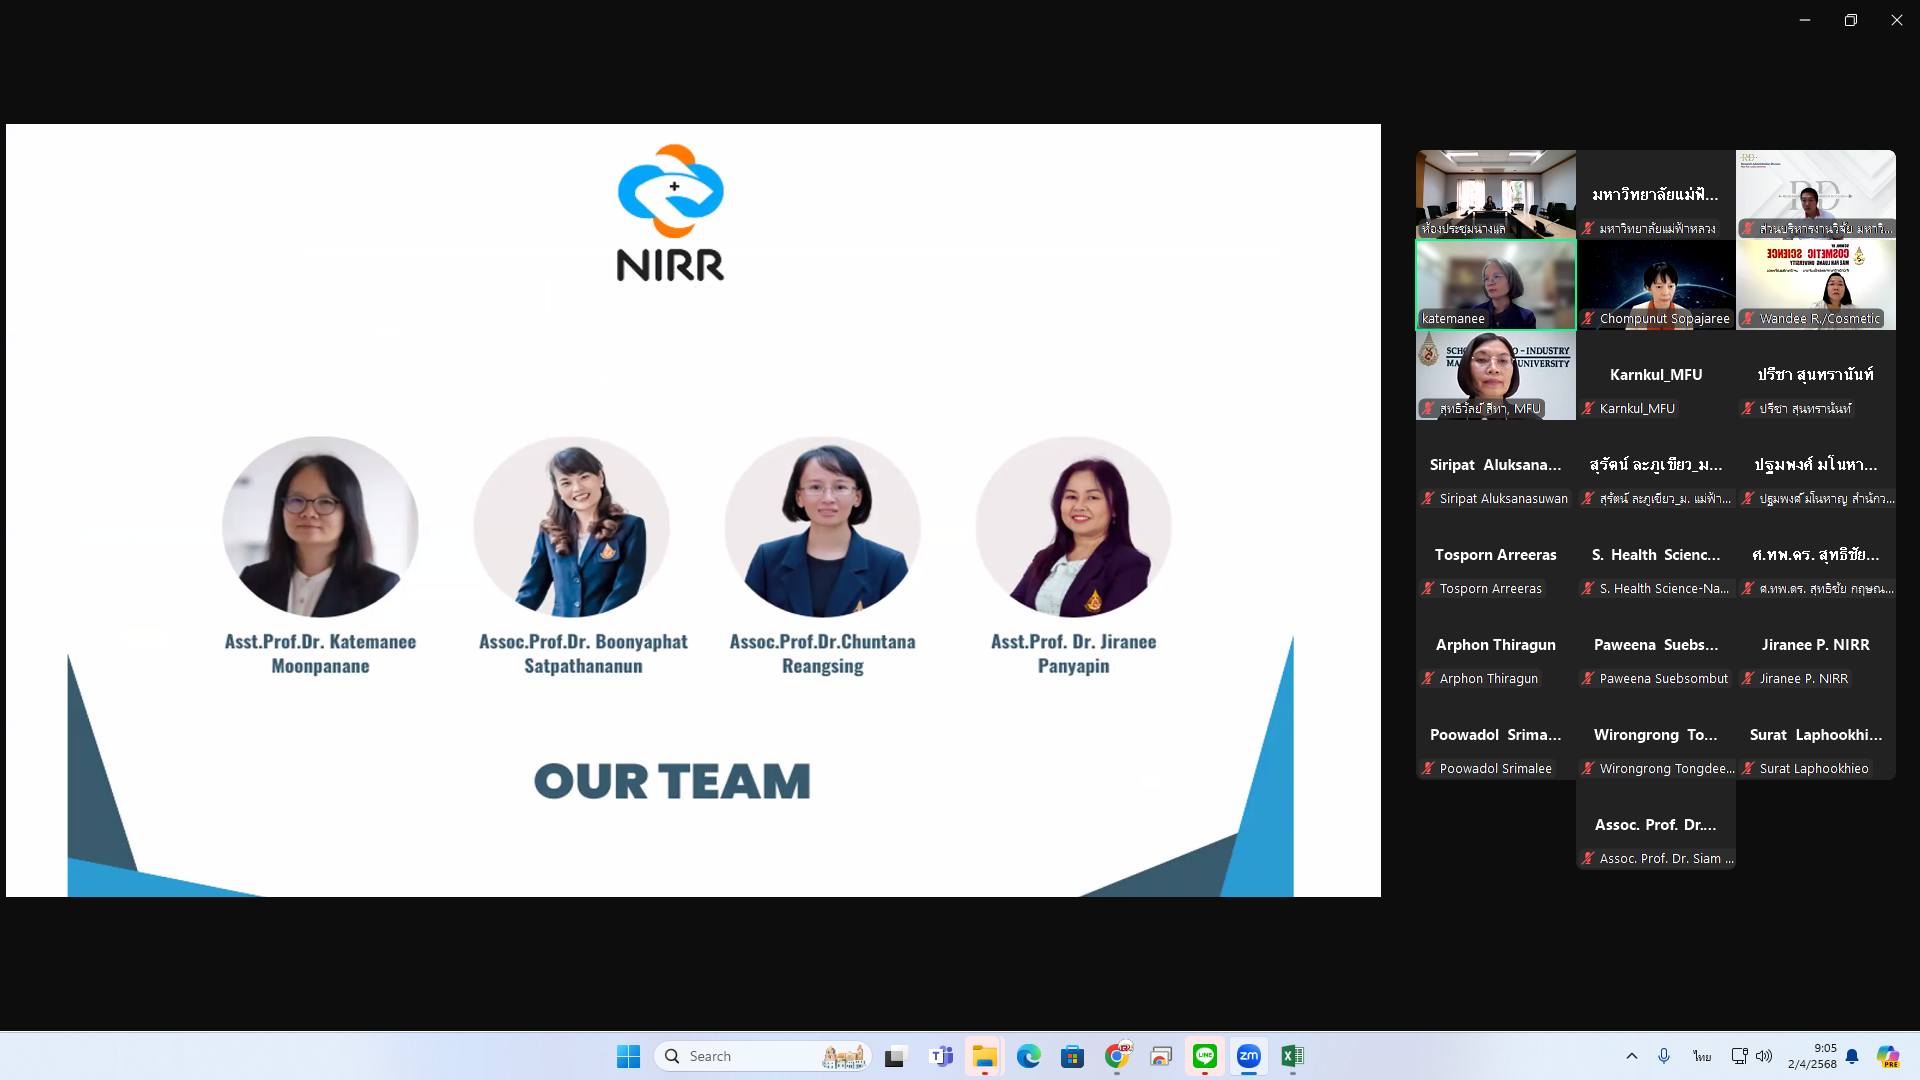Select Paweena Suebsombut participant tile

pos(1656,645)
